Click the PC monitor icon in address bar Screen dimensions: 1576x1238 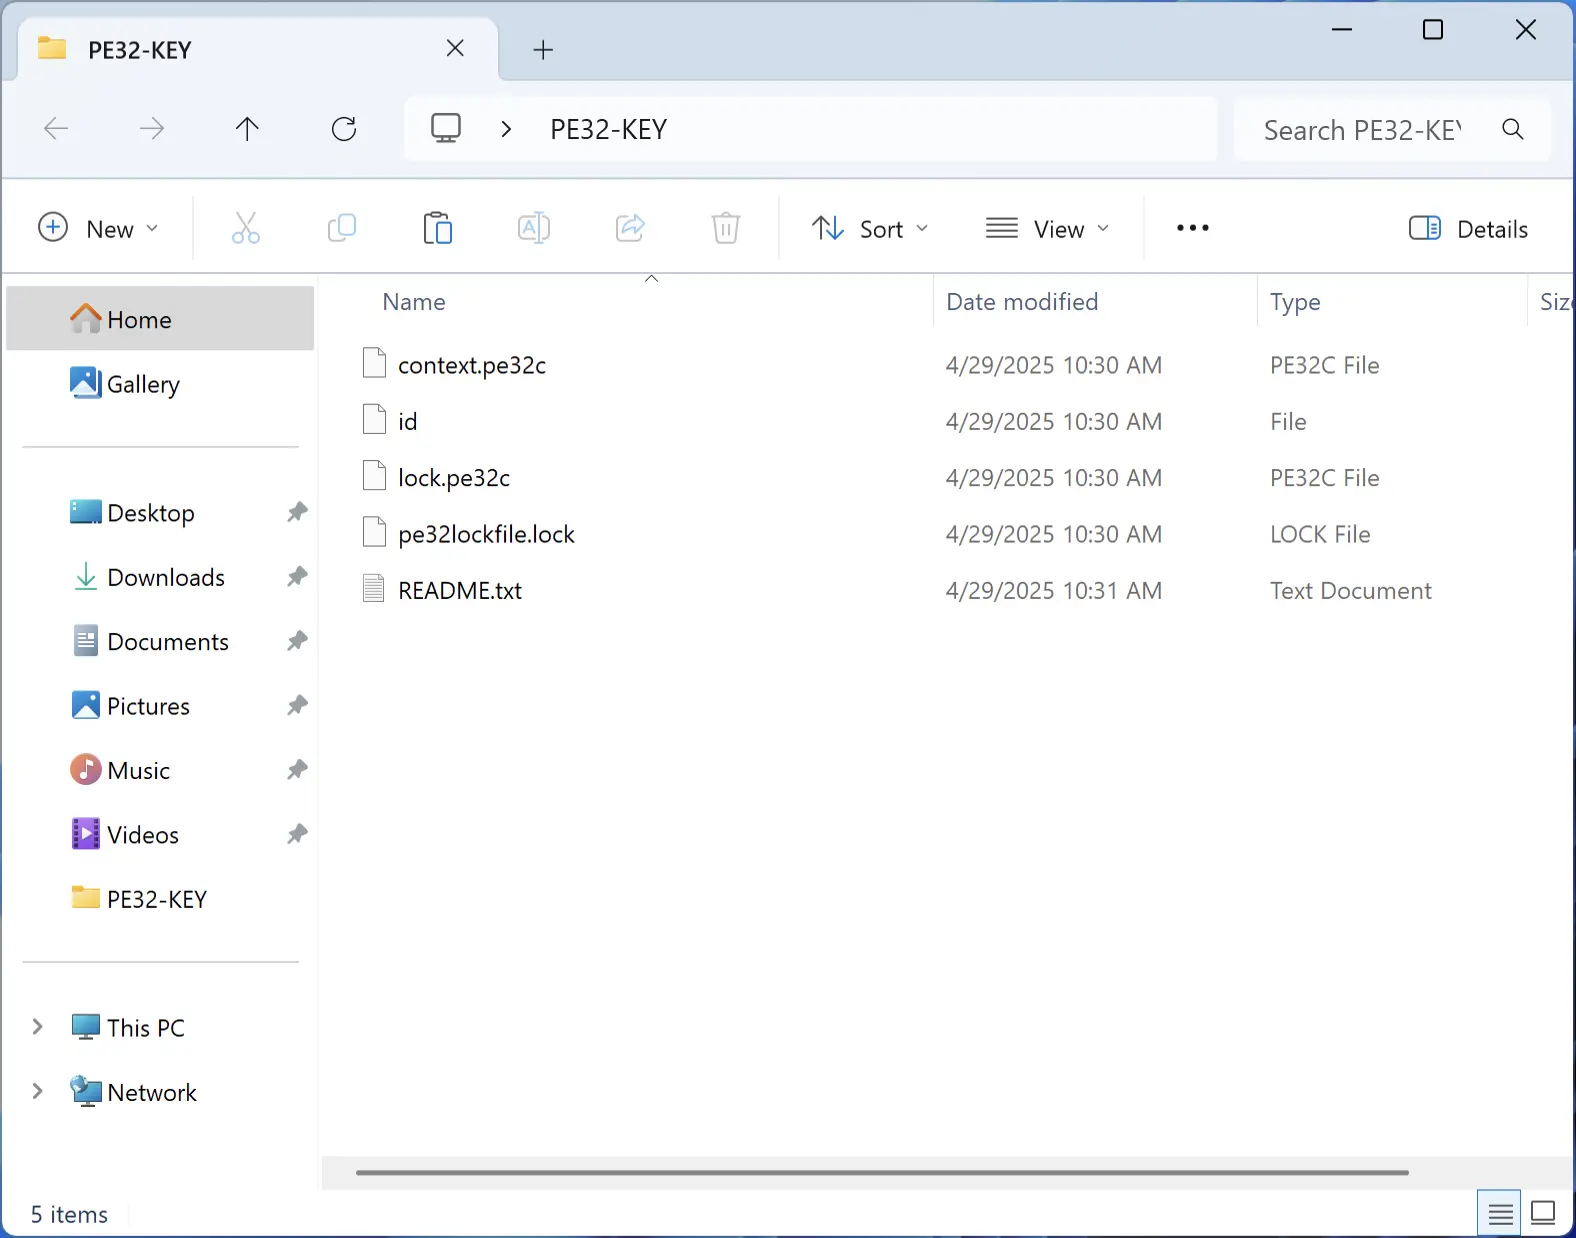(x=446, y=128)
